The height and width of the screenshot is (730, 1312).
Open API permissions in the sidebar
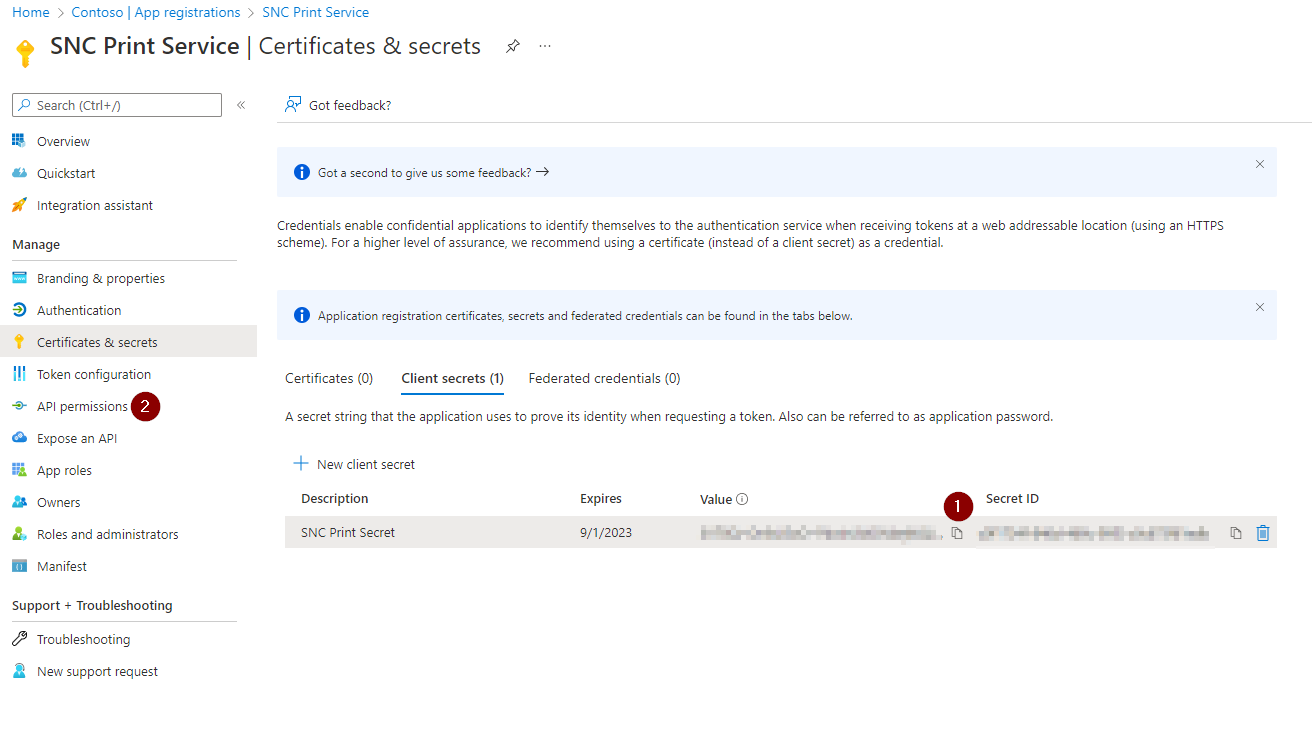click(82, 407)
